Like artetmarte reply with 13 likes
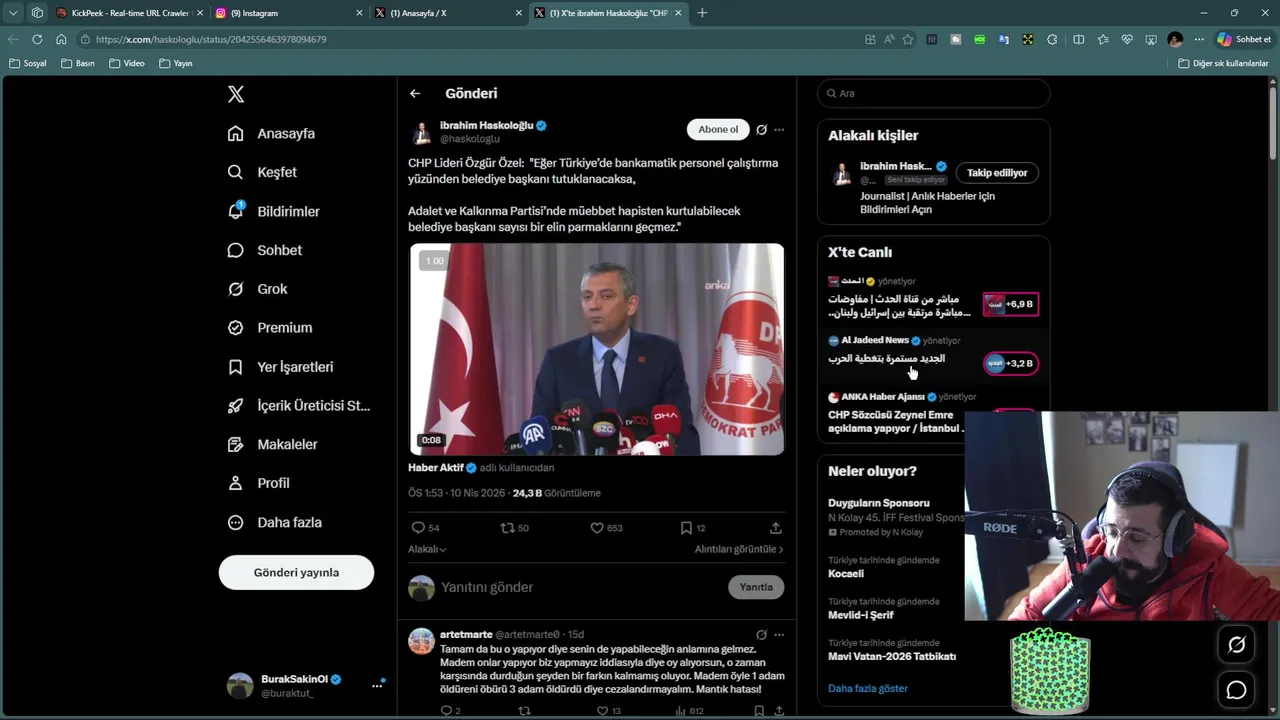The height and width of the screenshot is (720, 1280). click(x=602, y=711)
